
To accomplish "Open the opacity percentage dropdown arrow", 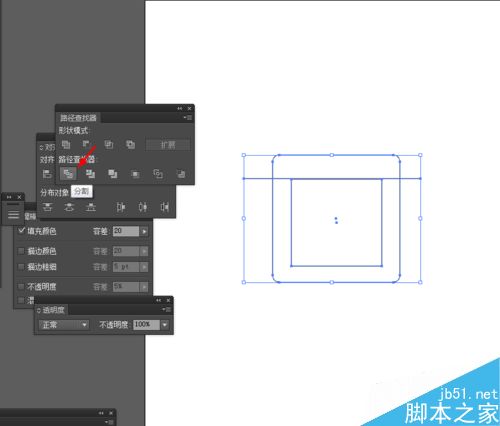I will 165,325.
